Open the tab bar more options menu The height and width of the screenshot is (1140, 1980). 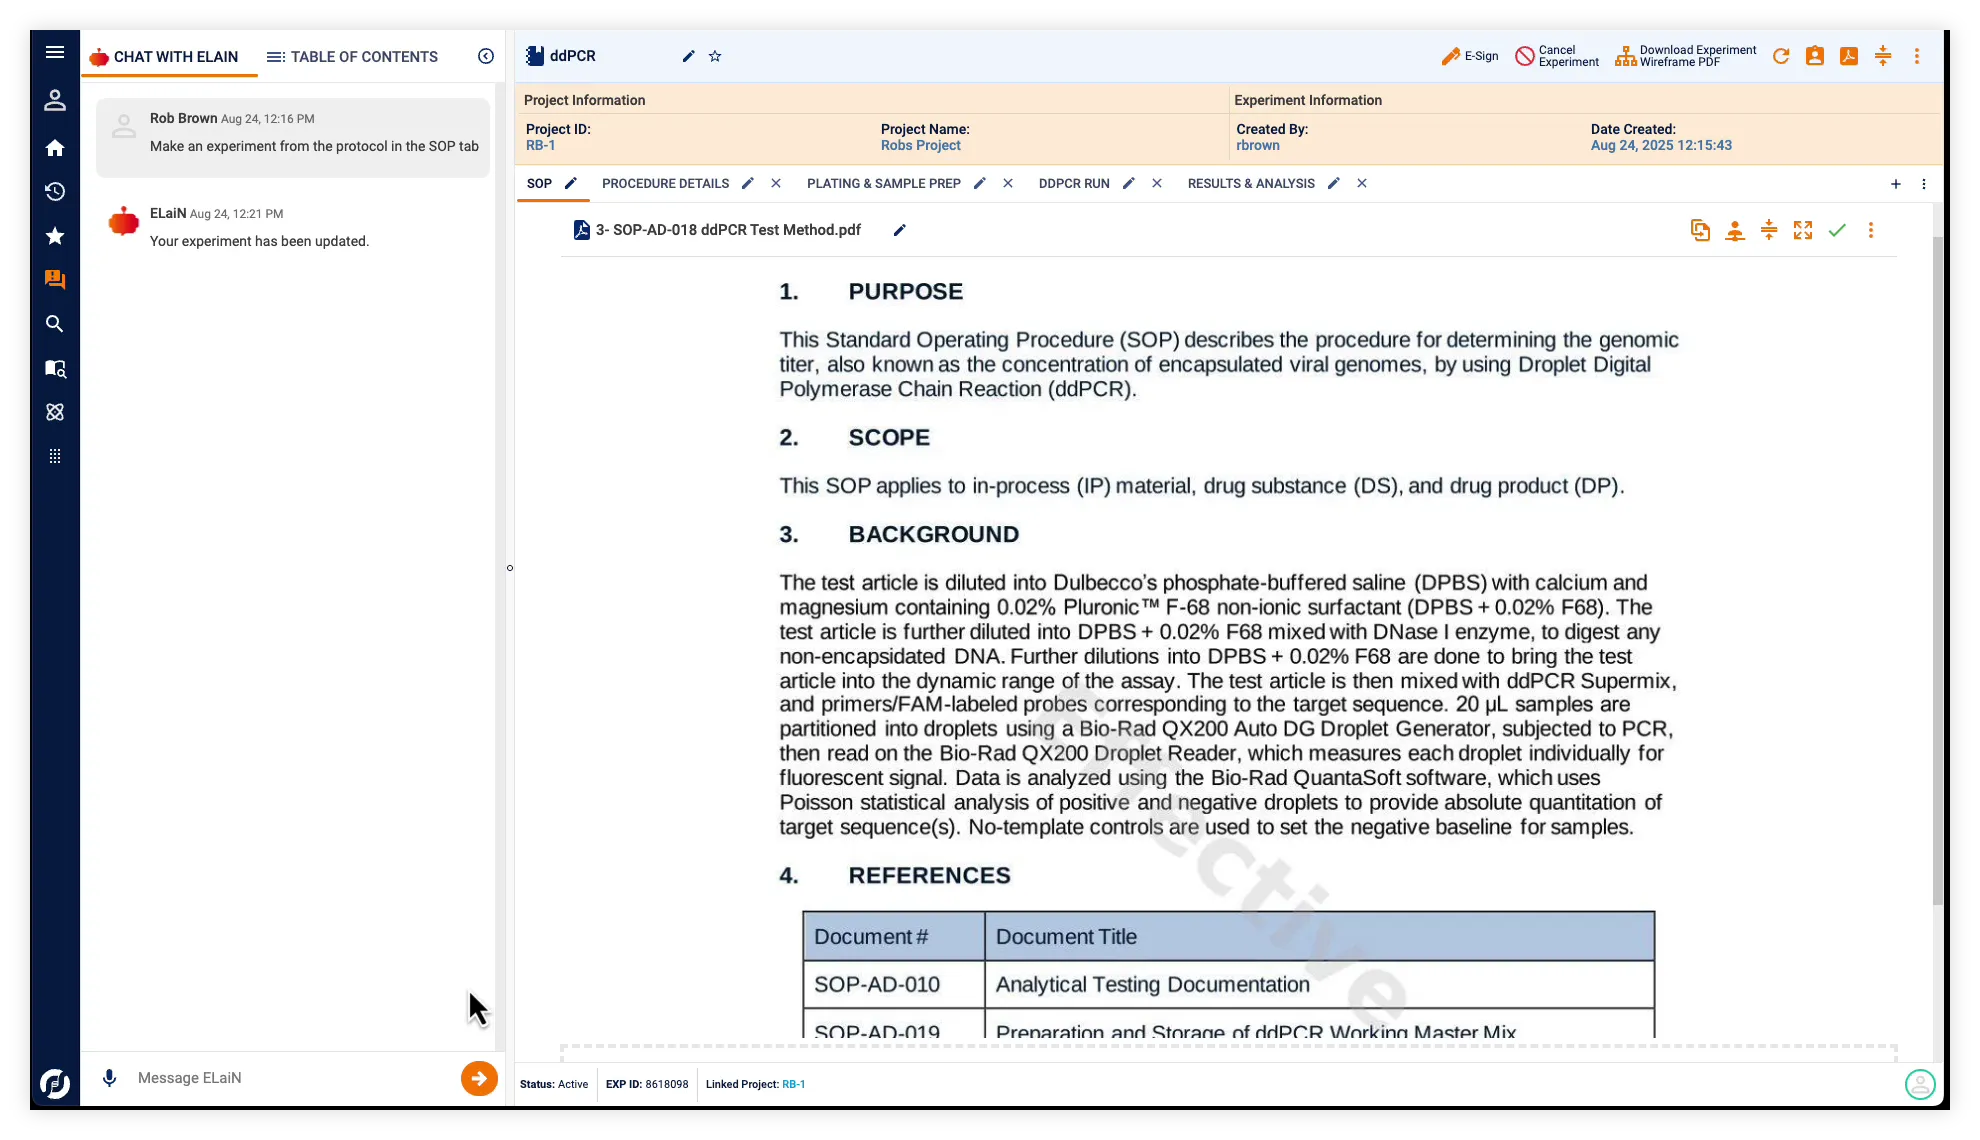pos(1924,183)
